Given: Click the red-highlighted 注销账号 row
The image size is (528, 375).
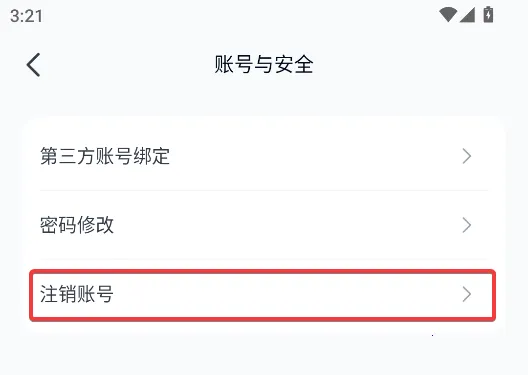Looking at the screenshot, I should click(263, 295).
